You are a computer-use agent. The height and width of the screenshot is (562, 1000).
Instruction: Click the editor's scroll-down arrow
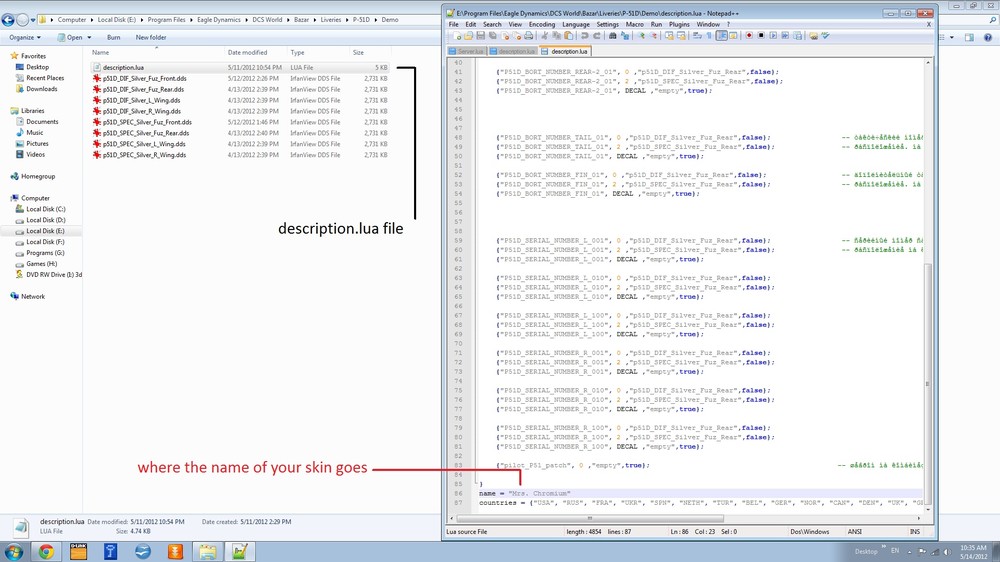(x=927, y=509)
